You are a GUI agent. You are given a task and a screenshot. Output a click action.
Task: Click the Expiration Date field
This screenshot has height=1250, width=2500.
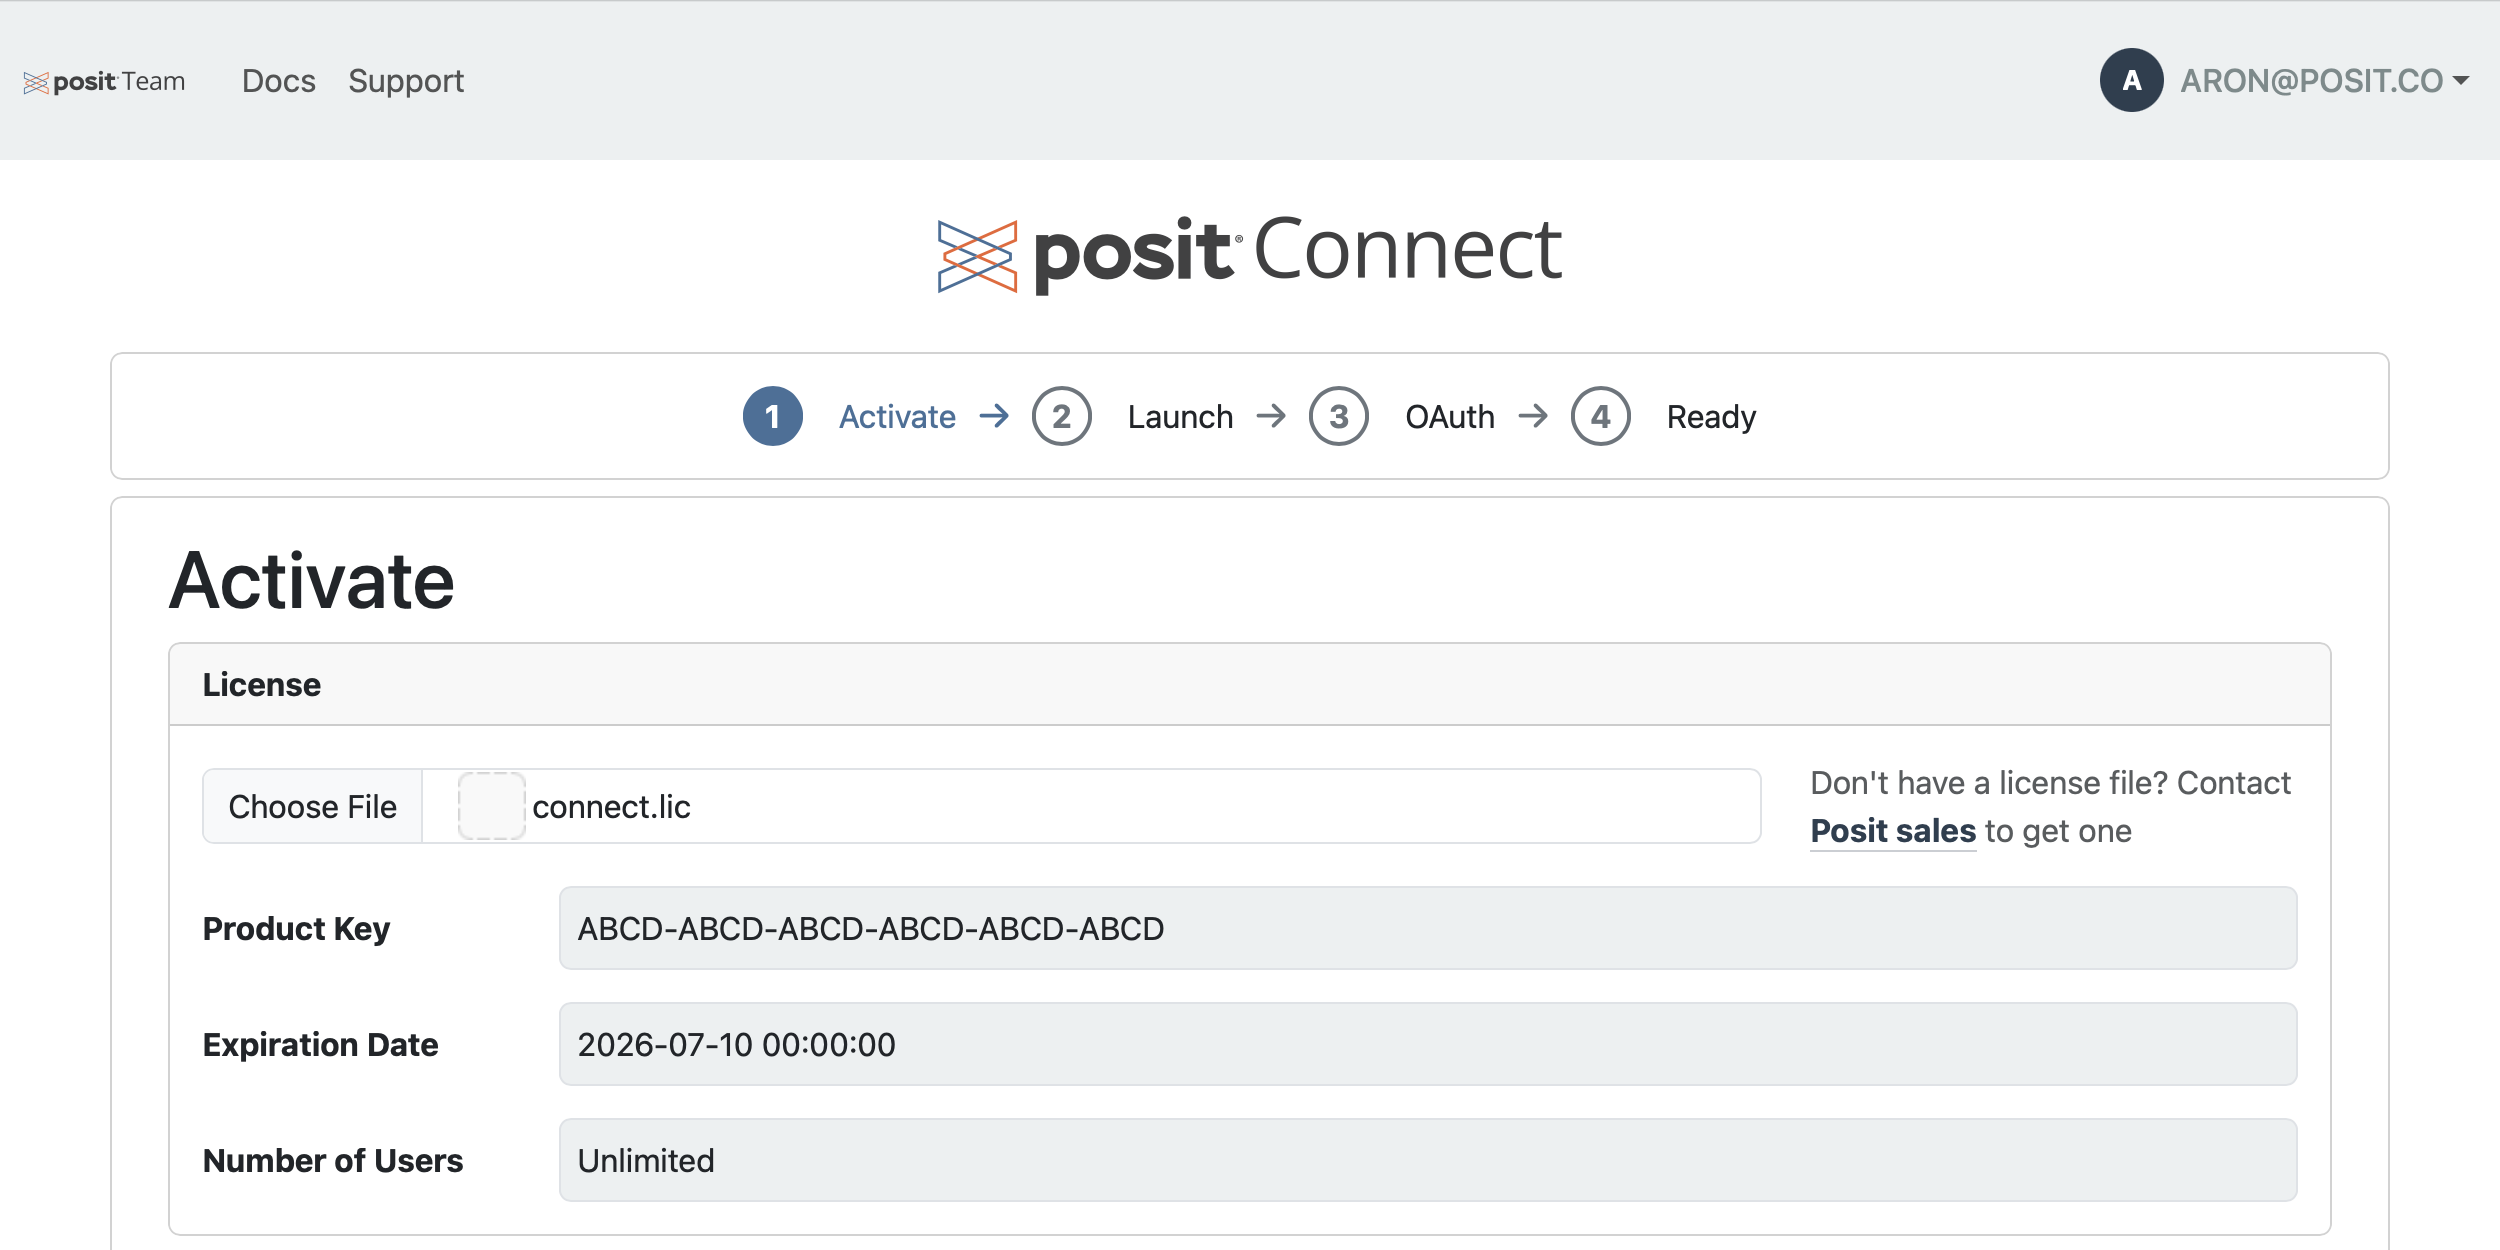1427,1044
